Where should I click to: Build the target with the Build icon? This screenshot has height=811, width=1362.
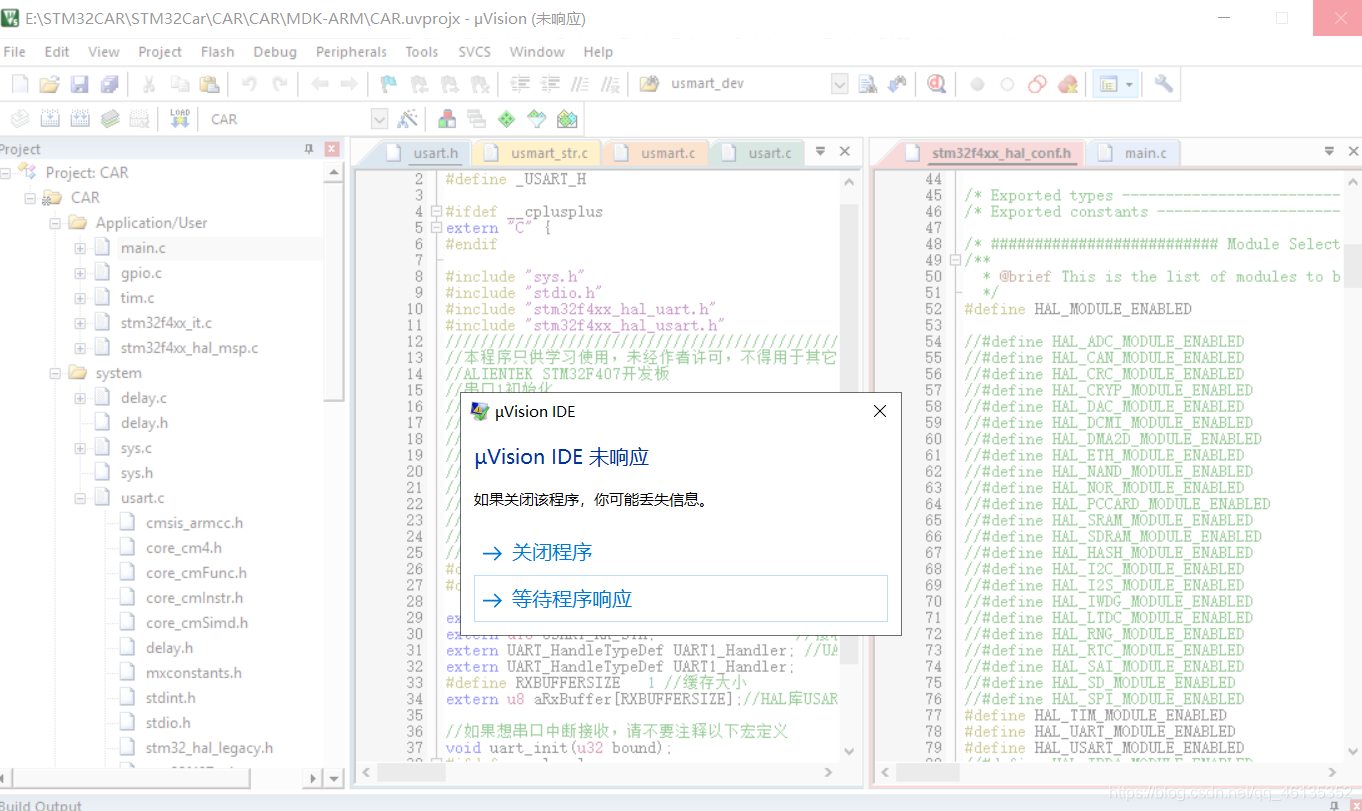(x=49, y=119)
